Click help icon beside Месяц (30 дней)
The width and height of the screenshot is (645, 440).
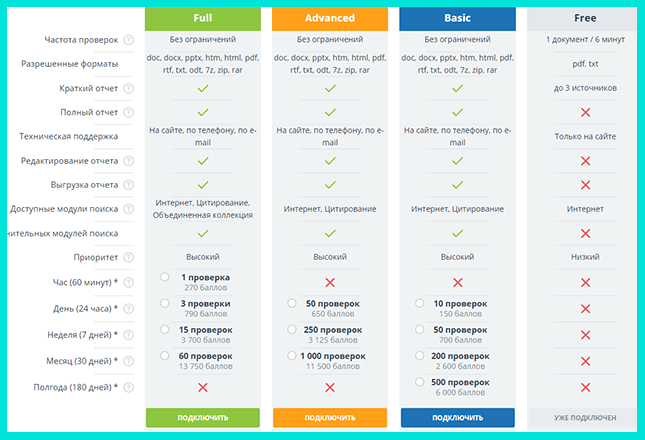pyautogui.click(x=129, y=361)
